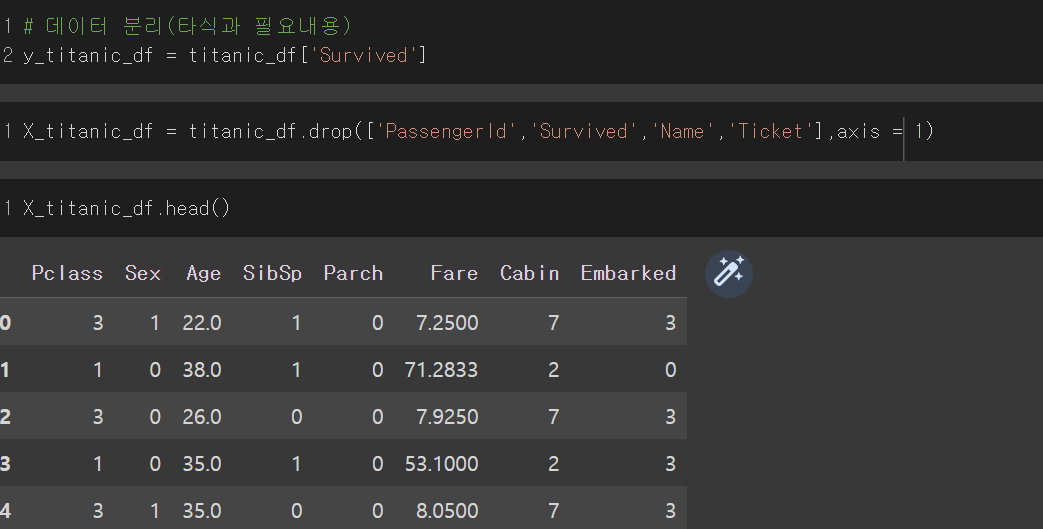The width and height of the screenshot is (1043, 529).
Task: Click row index 2 of the dataframe
Action: tap(5, 417)
